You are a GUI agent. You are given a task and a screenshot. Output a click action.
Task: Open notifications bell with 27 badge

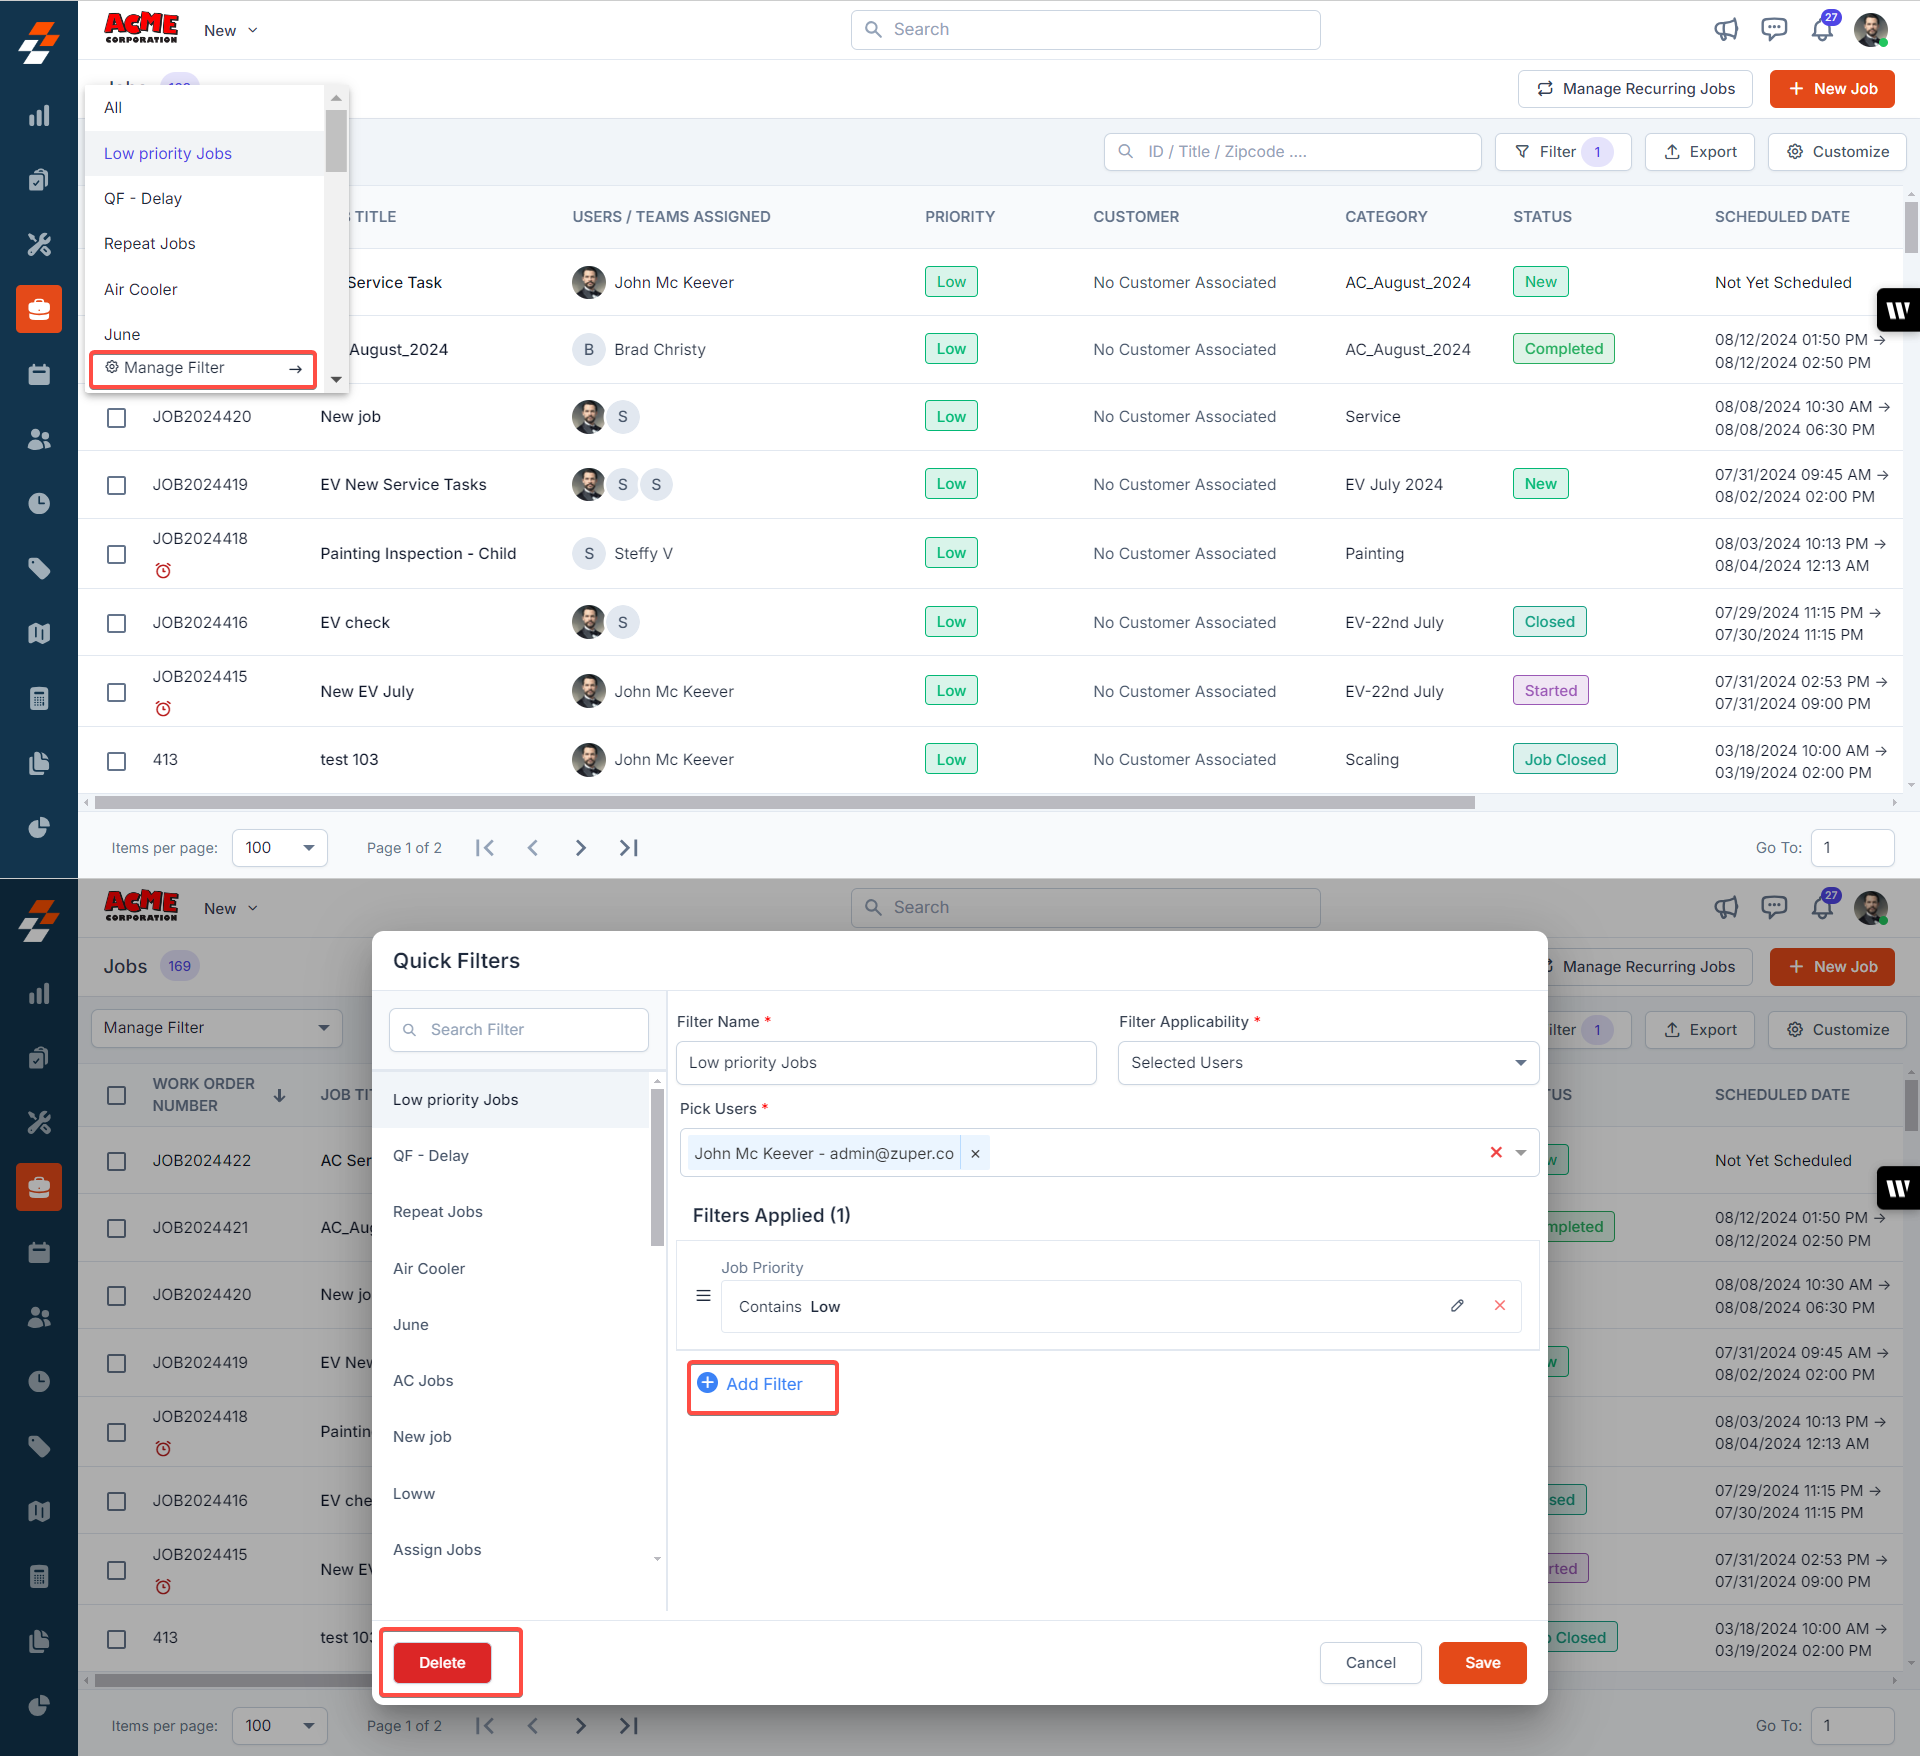tap(1822, 29)
